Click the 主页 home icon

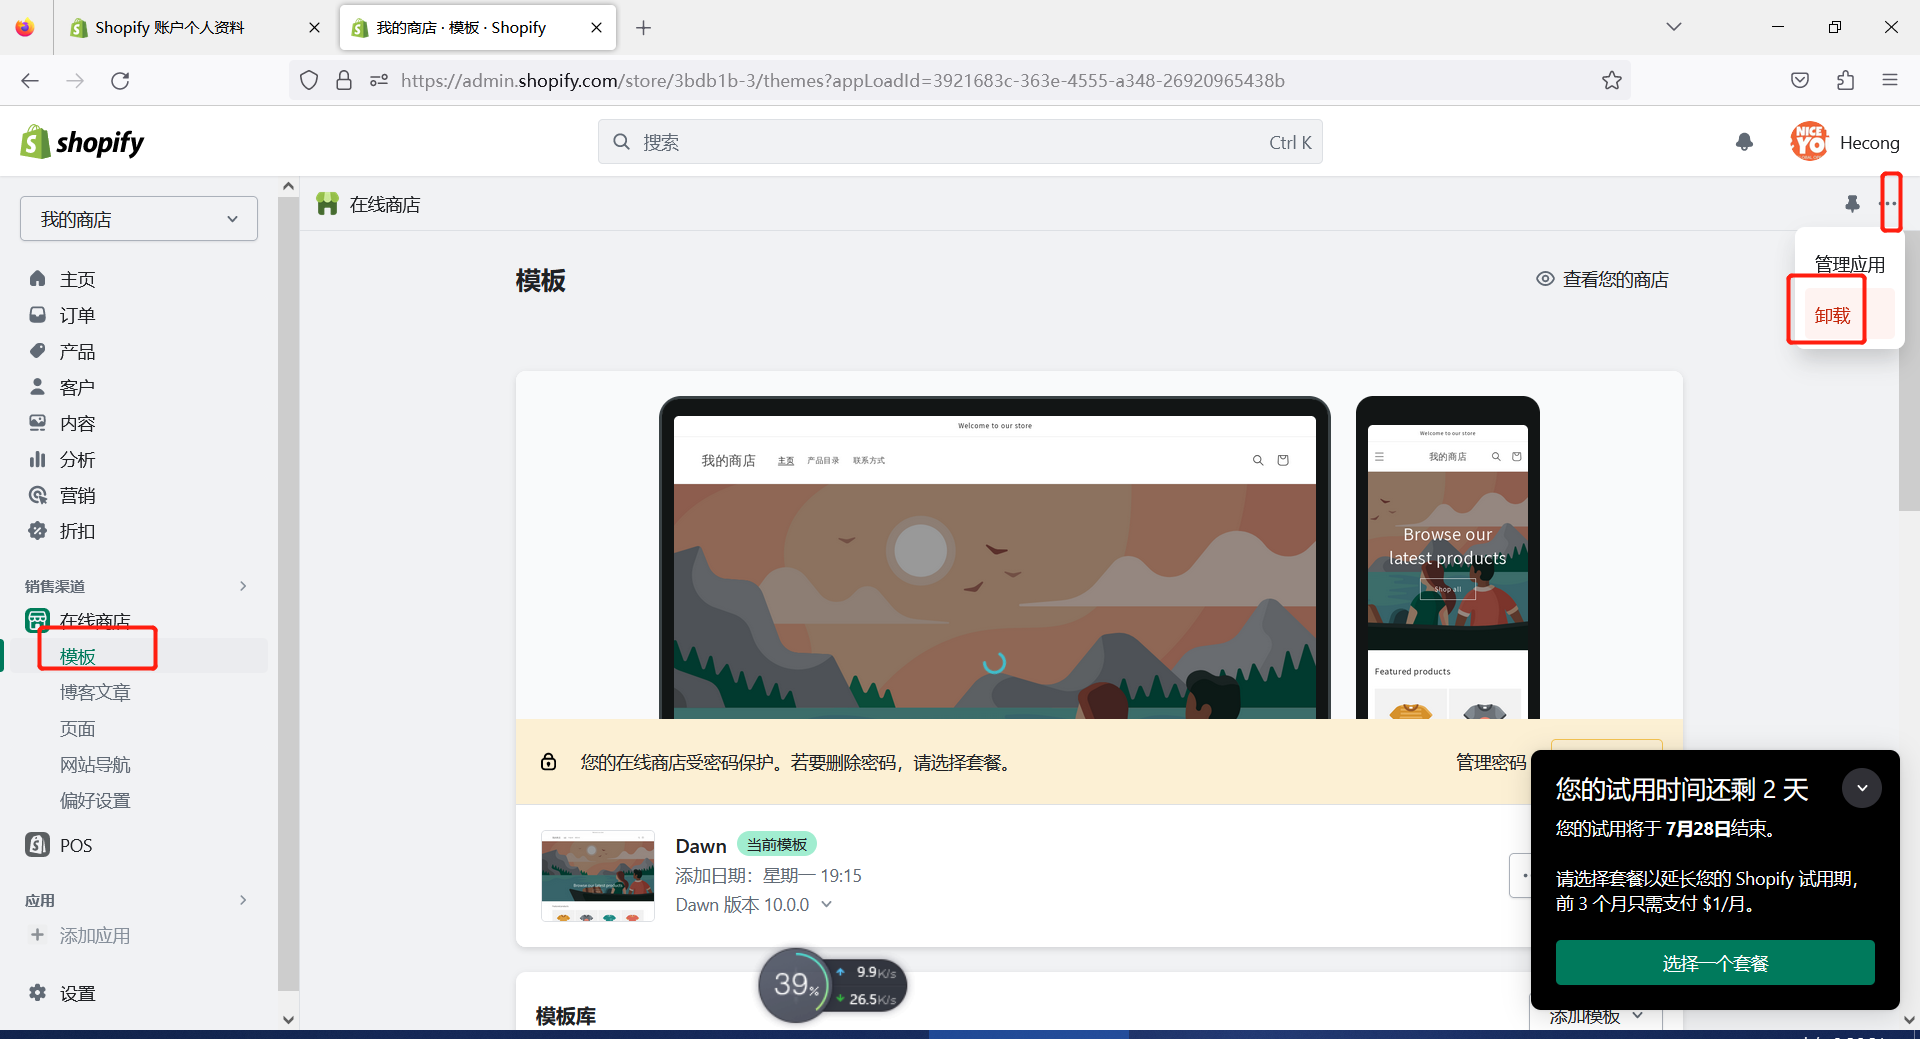coord(38,278)
